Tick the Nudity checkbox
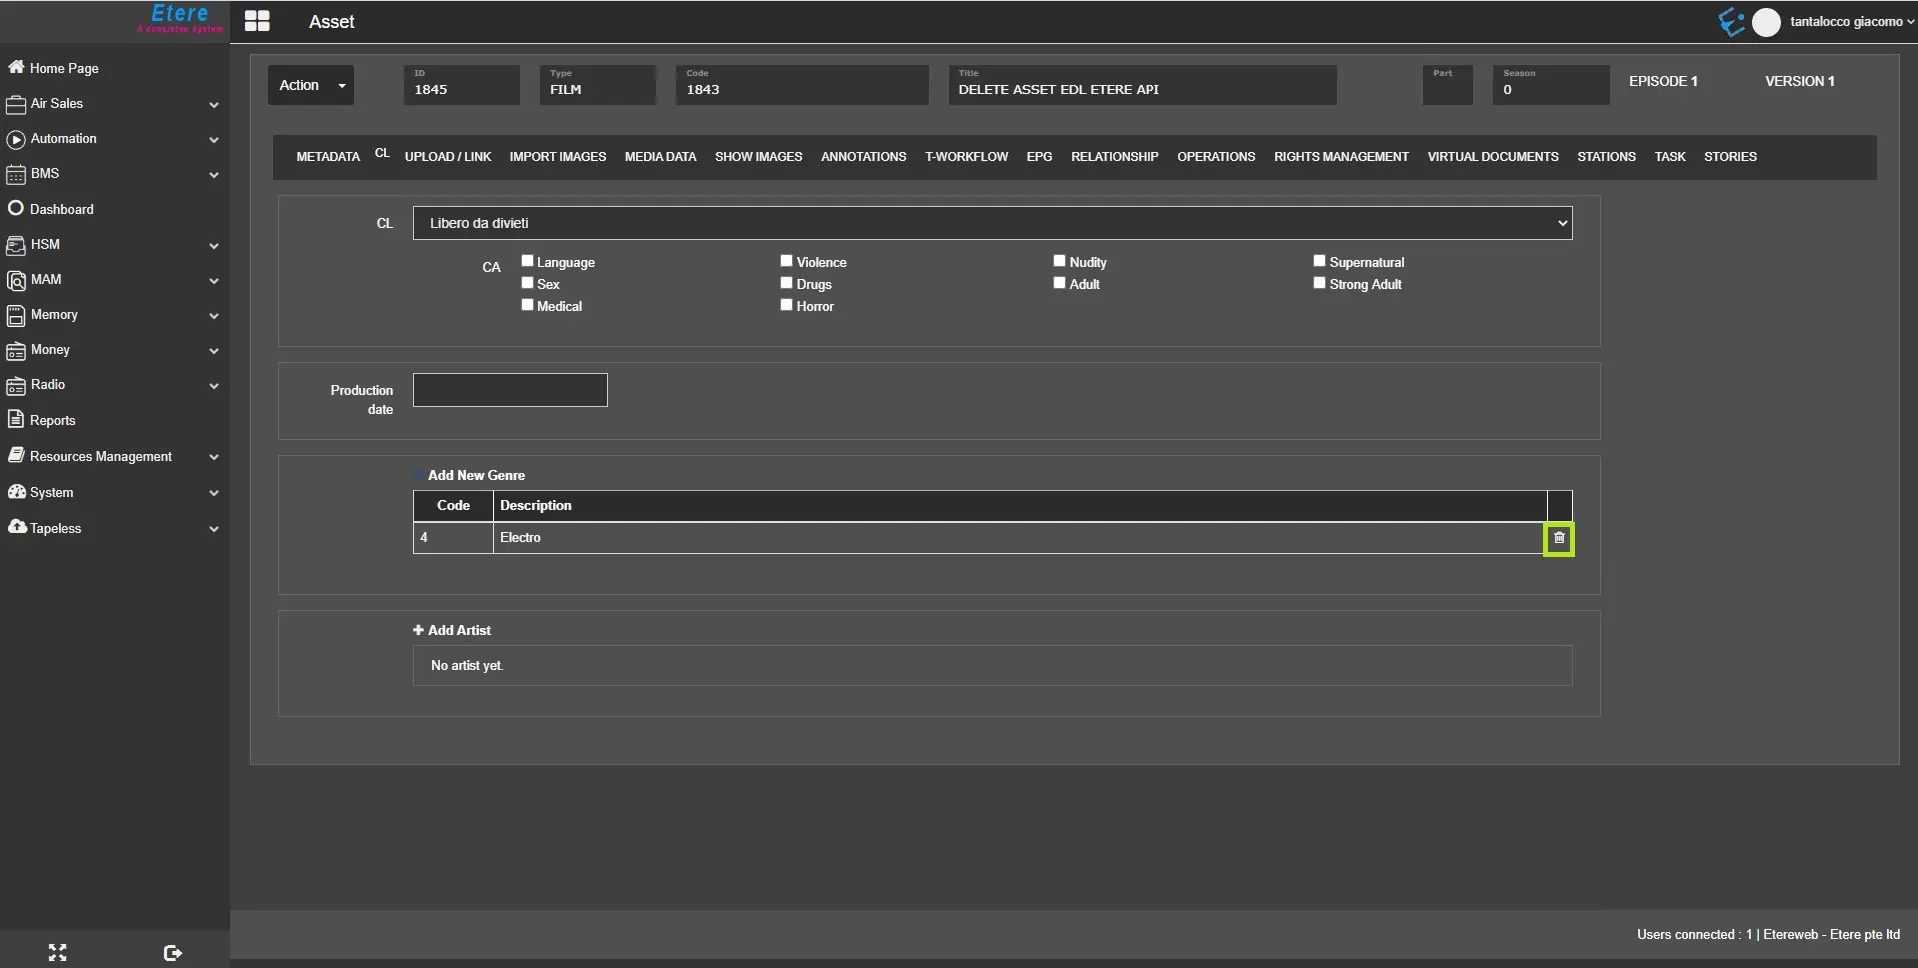Viewport: 1918px width, 968px height. click(x=1059, y=261)
